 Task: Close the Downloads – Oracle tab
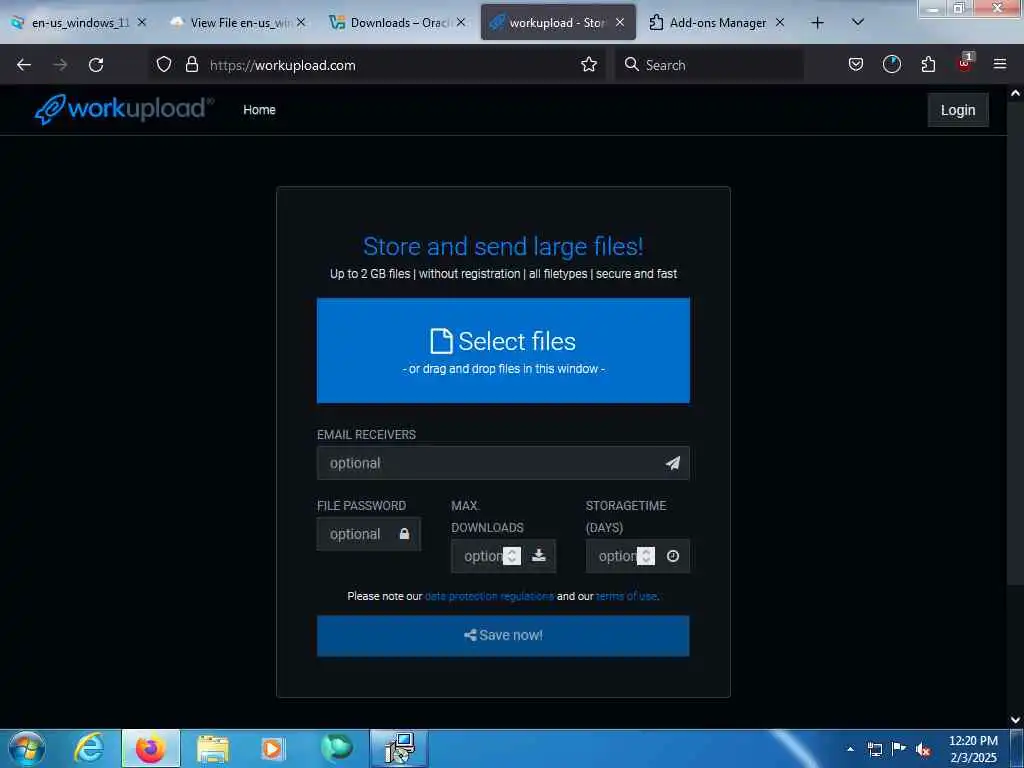pos(461,23)
